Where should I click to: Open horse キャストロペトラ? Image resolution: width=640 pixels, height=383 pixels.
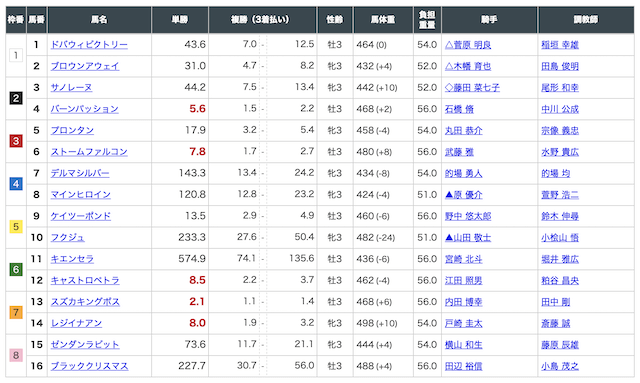click(85, 281)
